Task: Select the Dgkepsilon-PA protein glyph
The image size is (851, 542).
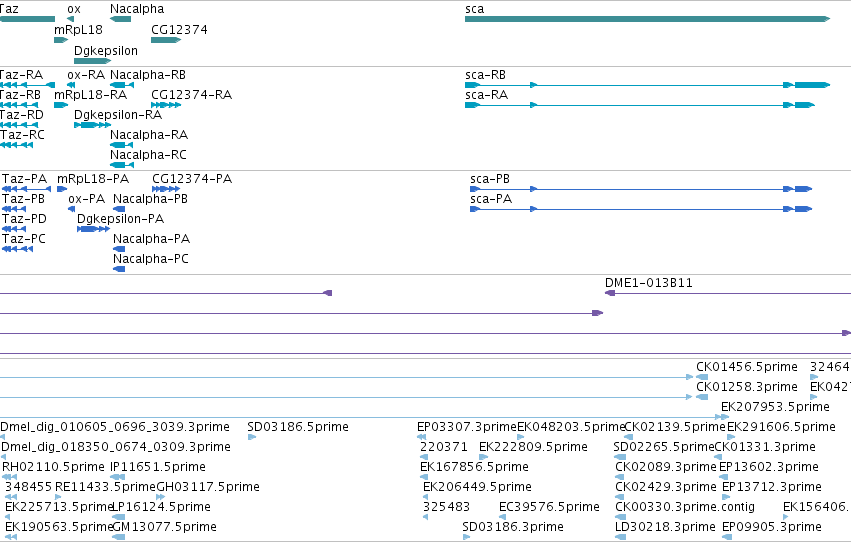Action: click(x=93, y=229)
